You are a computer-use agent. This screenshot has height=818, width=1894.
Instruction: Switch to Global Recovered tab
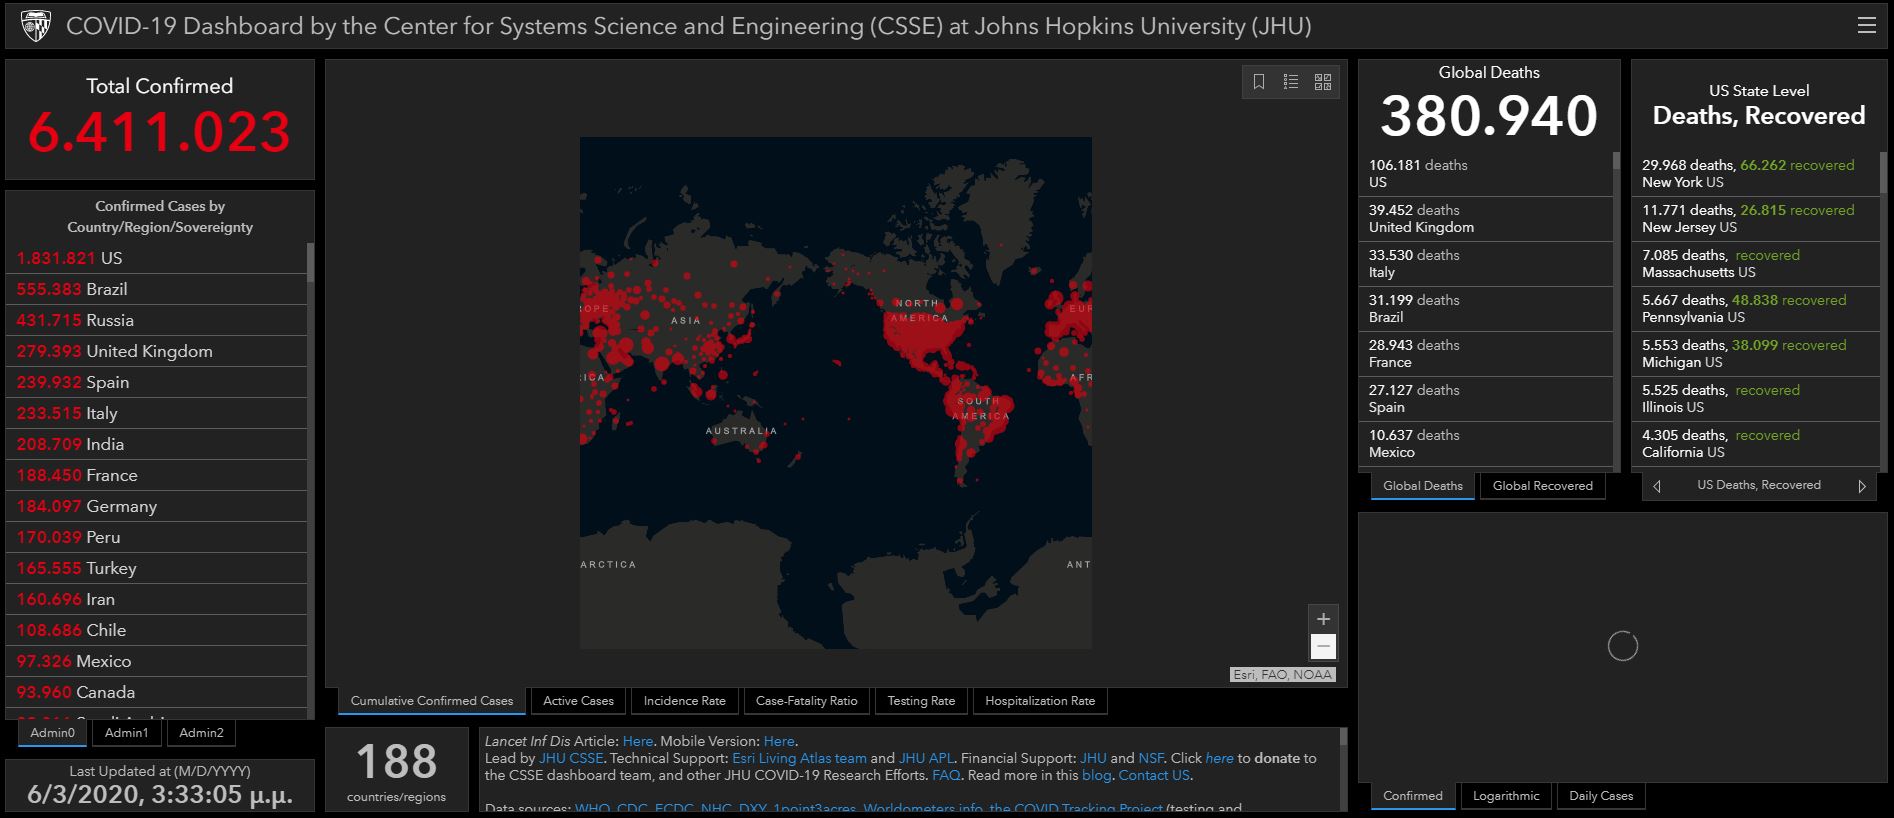[1543, 486]
